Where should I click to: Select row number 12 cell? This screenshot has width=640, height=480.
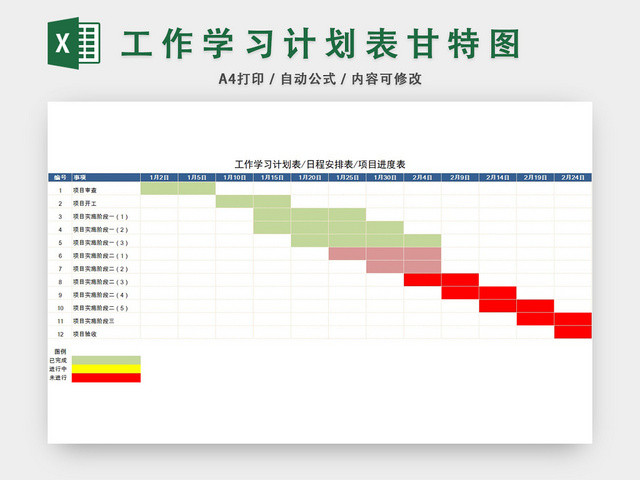[60, 334]
